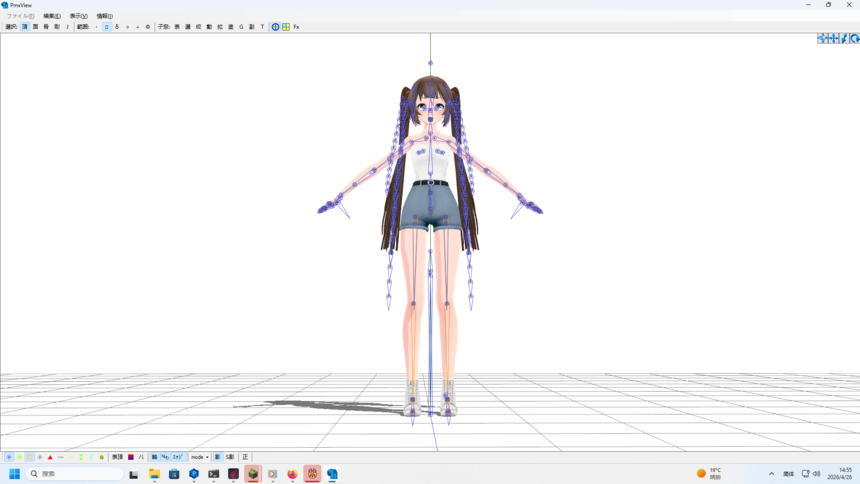This screenshot has width=860, height=484.
Task: Toggle the orange square display icon
Action: click(x=30, y=457)
